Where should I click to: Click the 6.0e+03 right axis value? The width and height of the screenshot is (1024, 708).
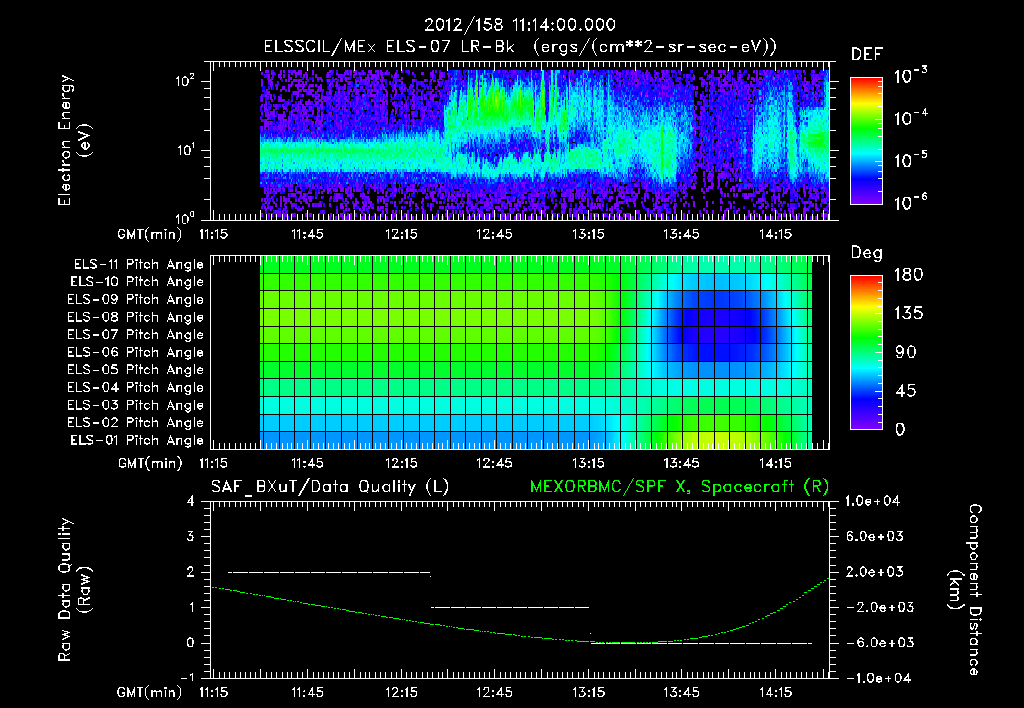click(876, 537)
